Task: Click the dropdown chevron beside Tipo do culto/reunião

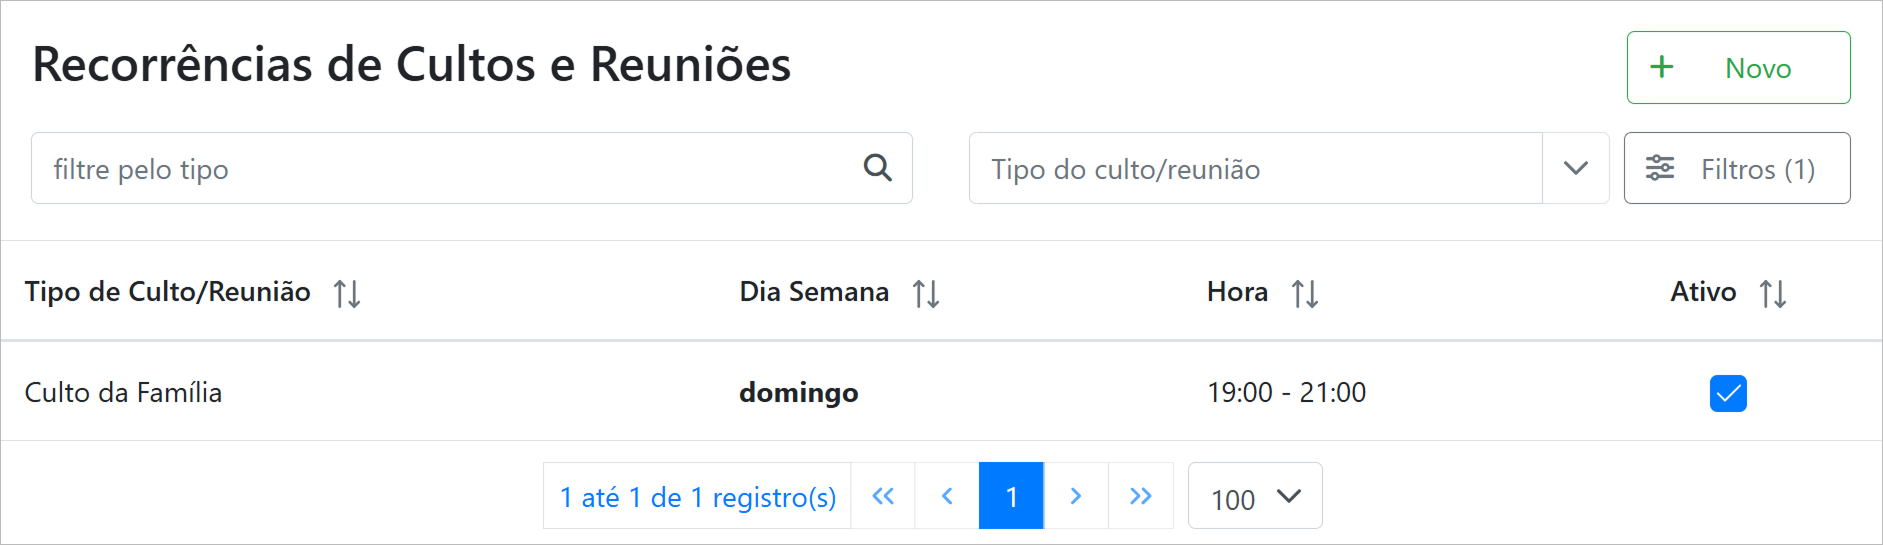Action: coord(1576,168)
